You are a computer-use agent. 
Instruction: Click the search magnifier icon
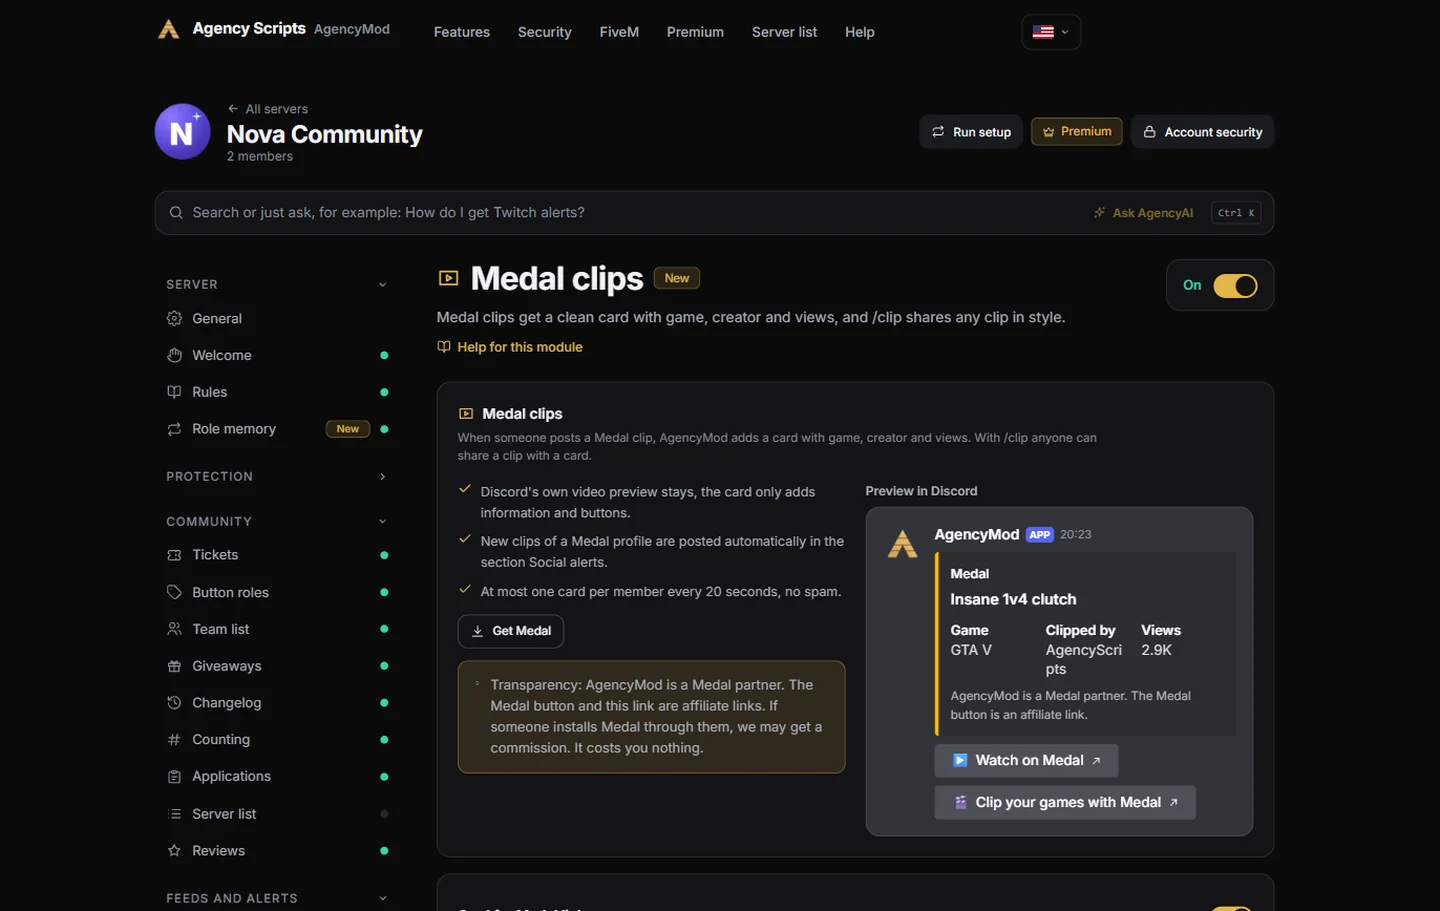176,212
